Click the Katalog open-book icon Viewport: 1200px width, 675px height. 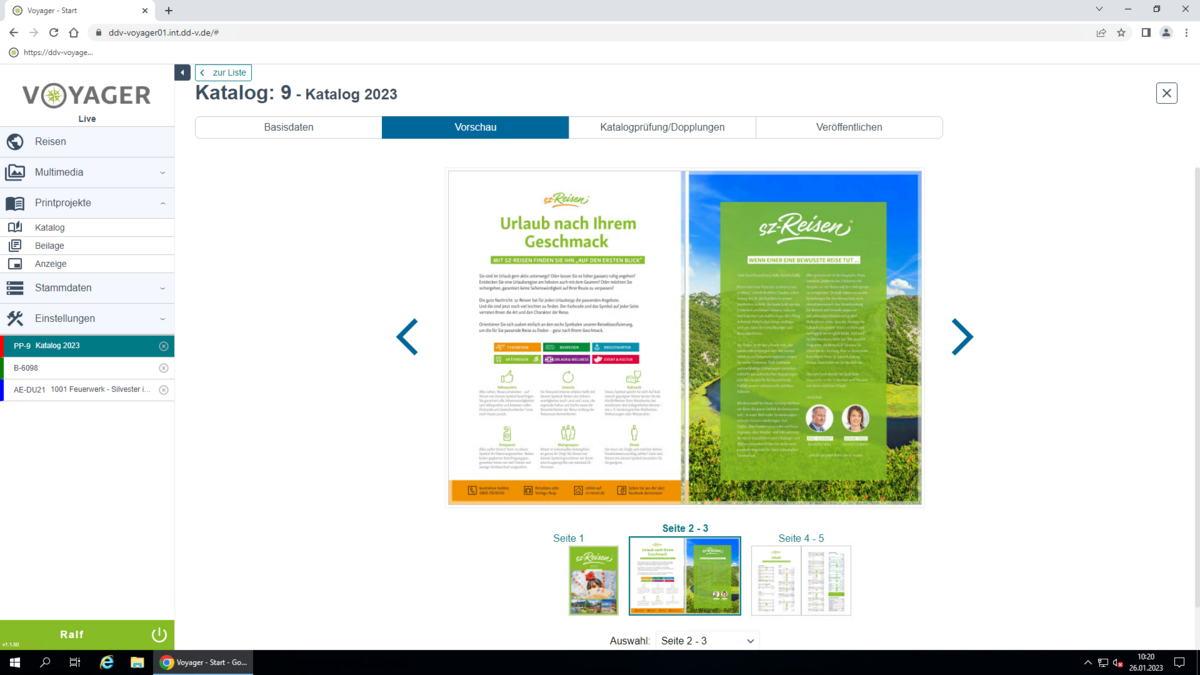coord(15,228)
